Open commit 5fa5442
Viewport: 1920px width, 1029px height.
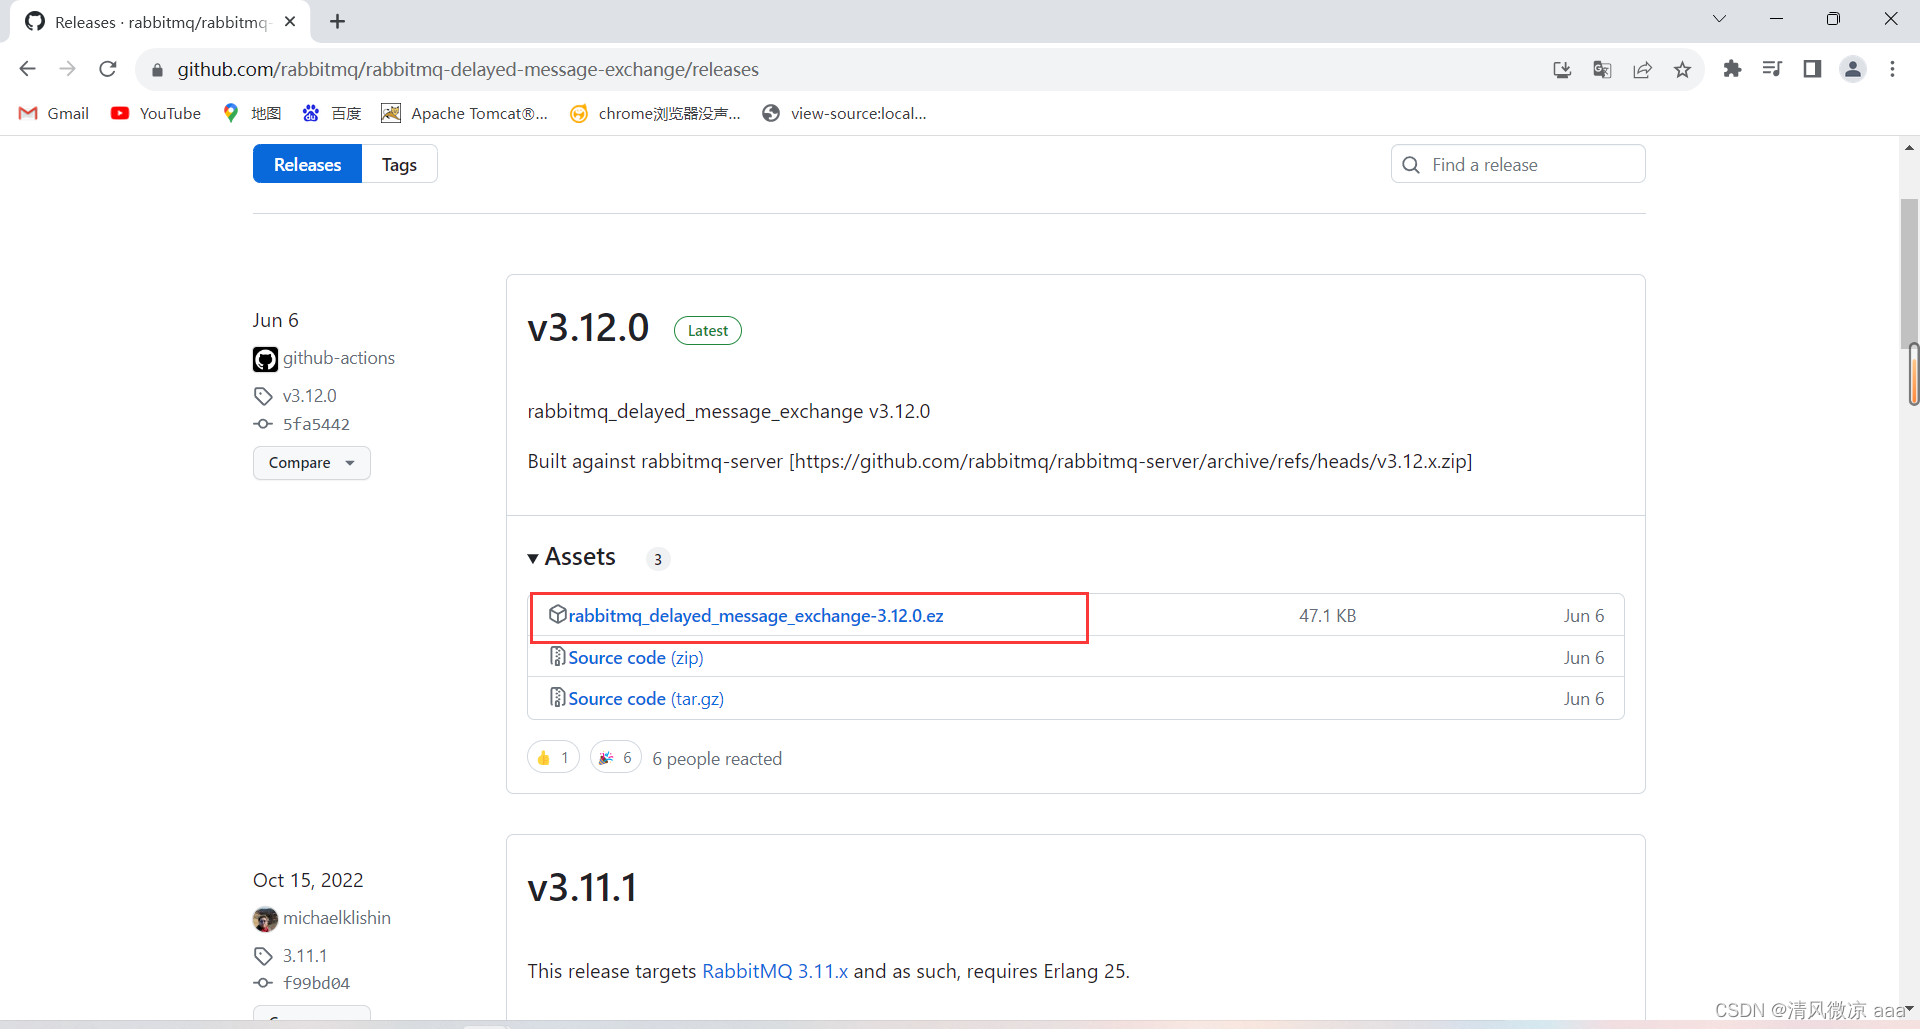[x=316, y=424]
